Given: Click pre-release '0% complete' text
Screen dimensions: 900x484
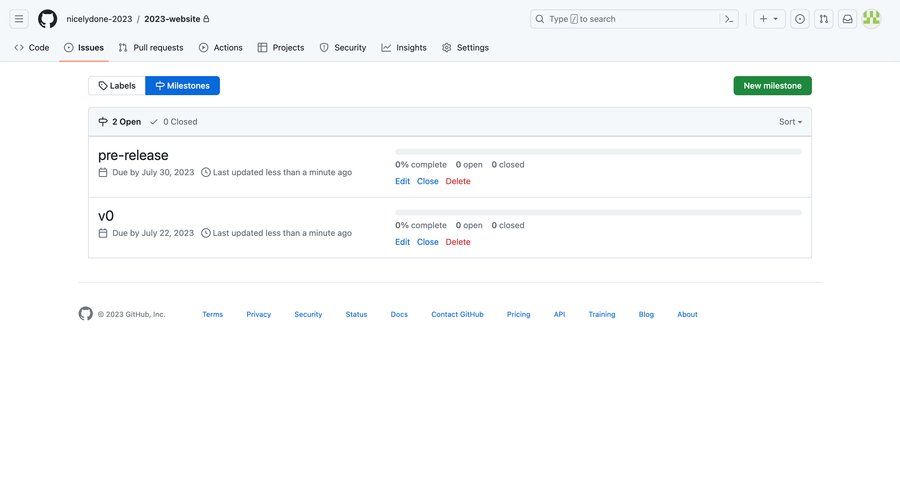Looking at the screenshot, I should 421,165.
